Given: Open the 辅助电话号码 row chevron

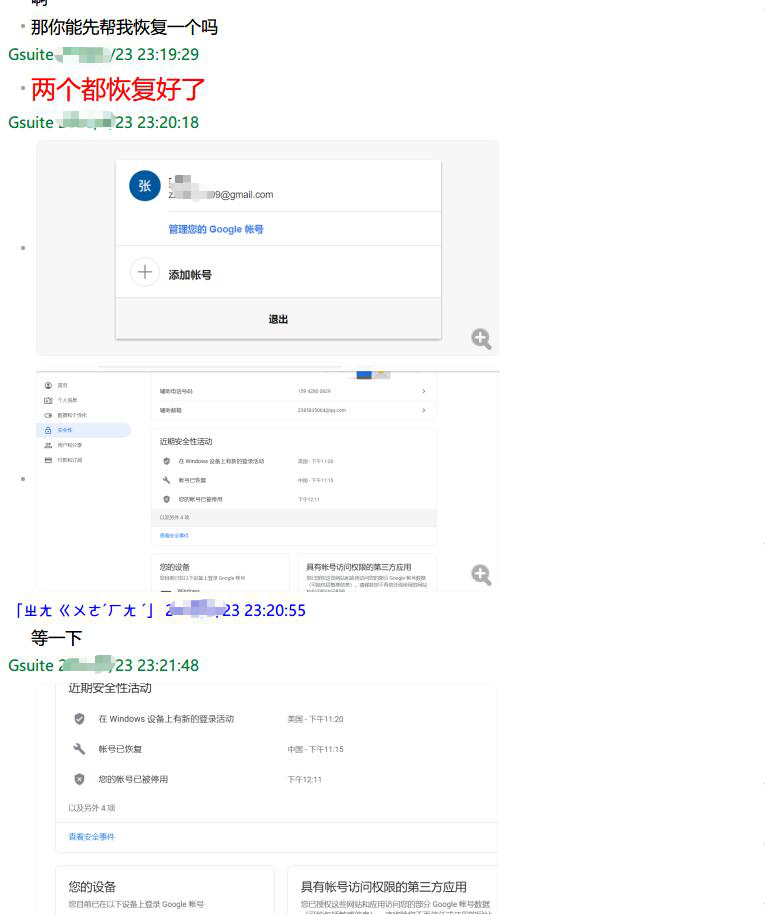Looking at the screenshot, I should (424, 391).
